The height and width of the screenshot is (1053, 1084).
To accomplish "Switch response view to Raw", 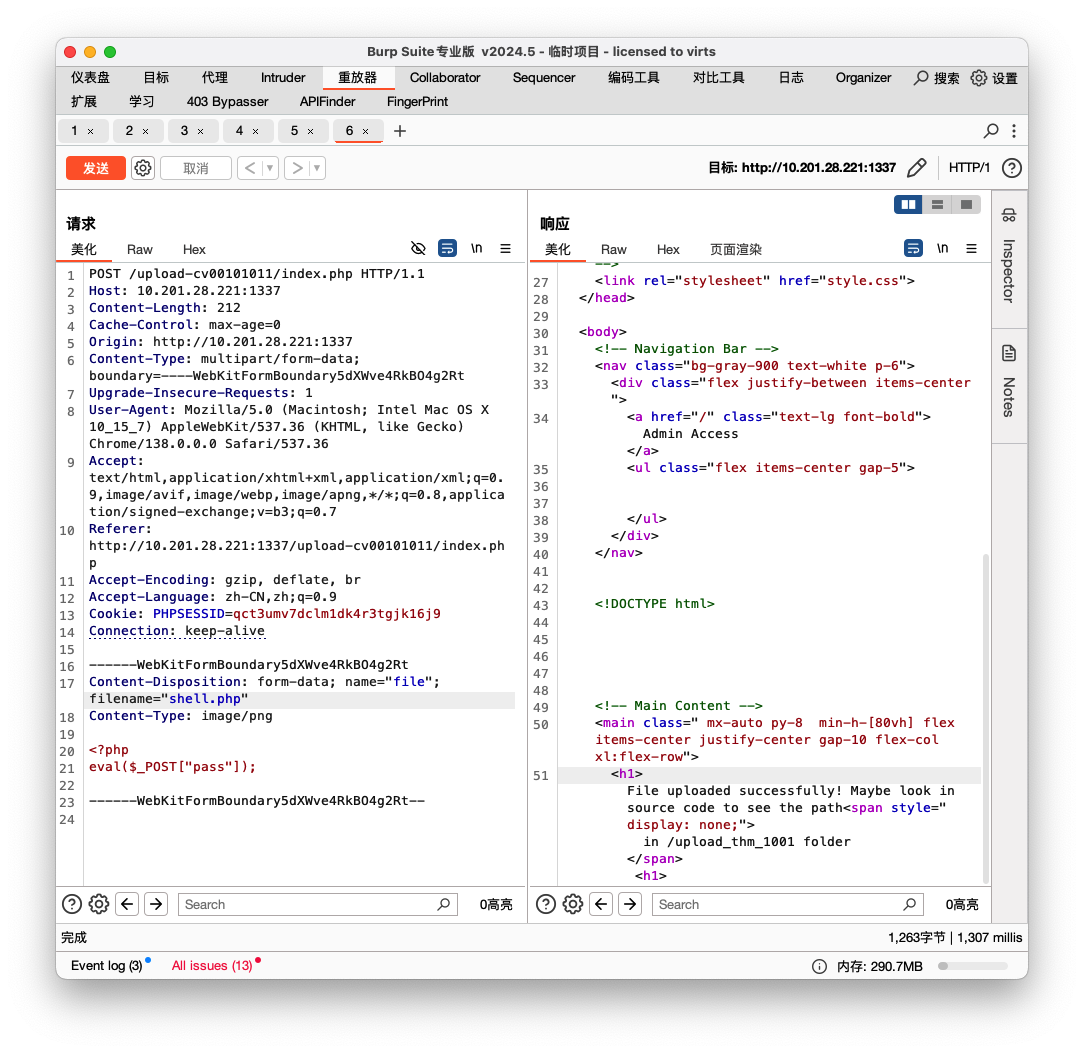I will [613, 250].
